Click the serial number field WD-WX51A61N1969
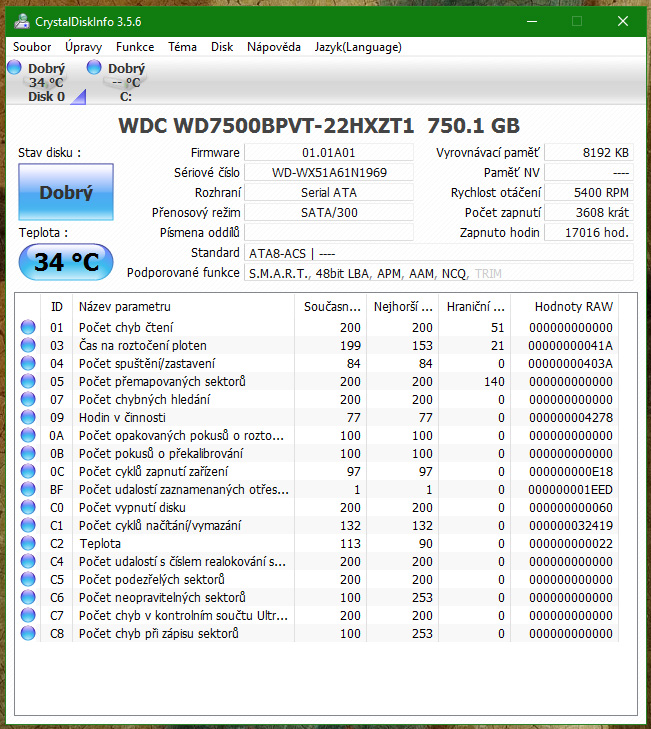The height and width of the screenshot is (729, 651). (x=329, y=172)
